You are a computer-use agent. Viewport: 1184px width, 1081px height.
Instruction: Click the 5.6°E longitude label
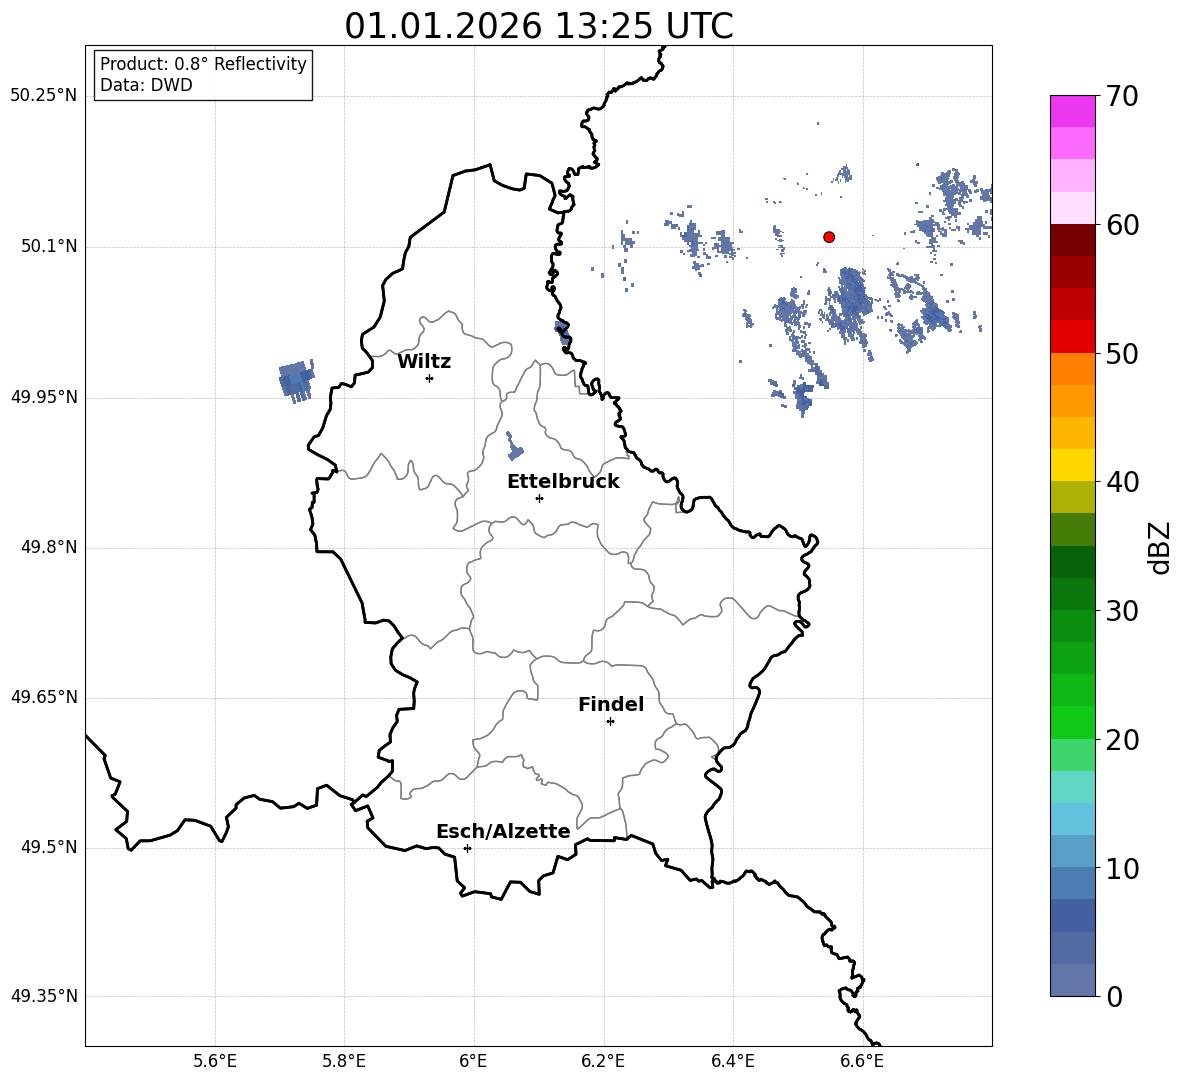coord(215,1061)
